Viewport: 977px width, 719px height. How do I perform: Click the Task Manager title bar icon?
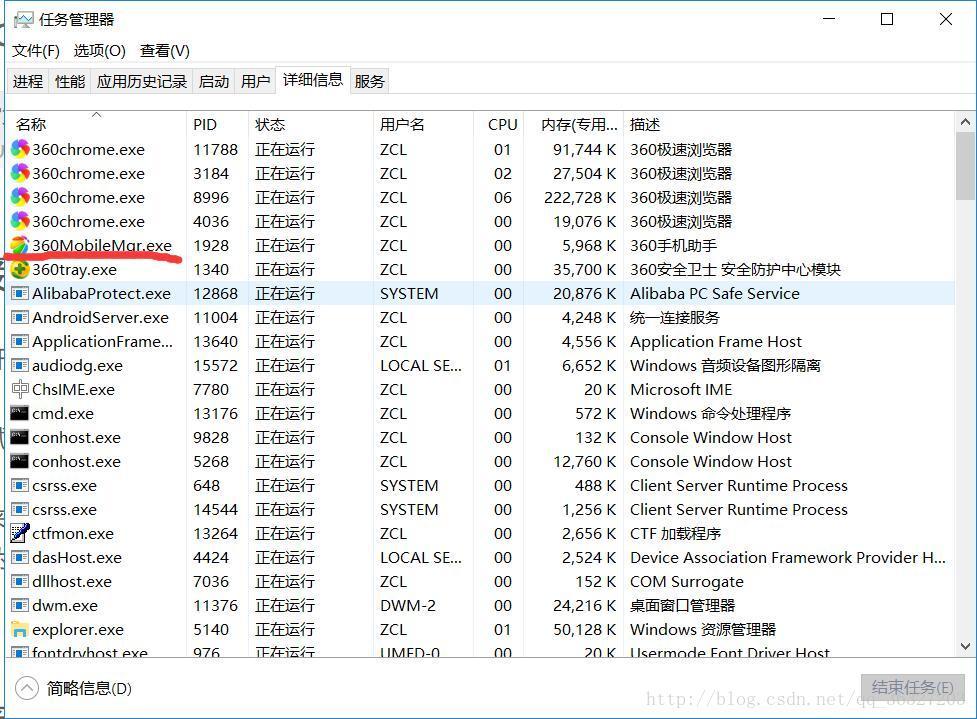[24, 20]
